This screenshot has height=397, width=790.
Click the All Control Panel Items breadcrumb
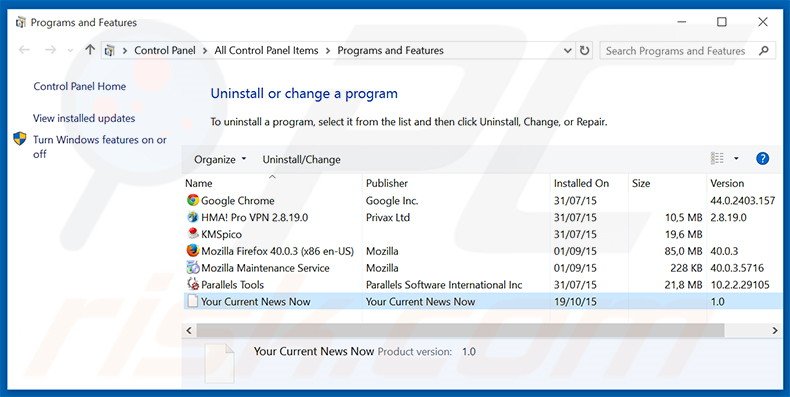[x=266, y=50]
